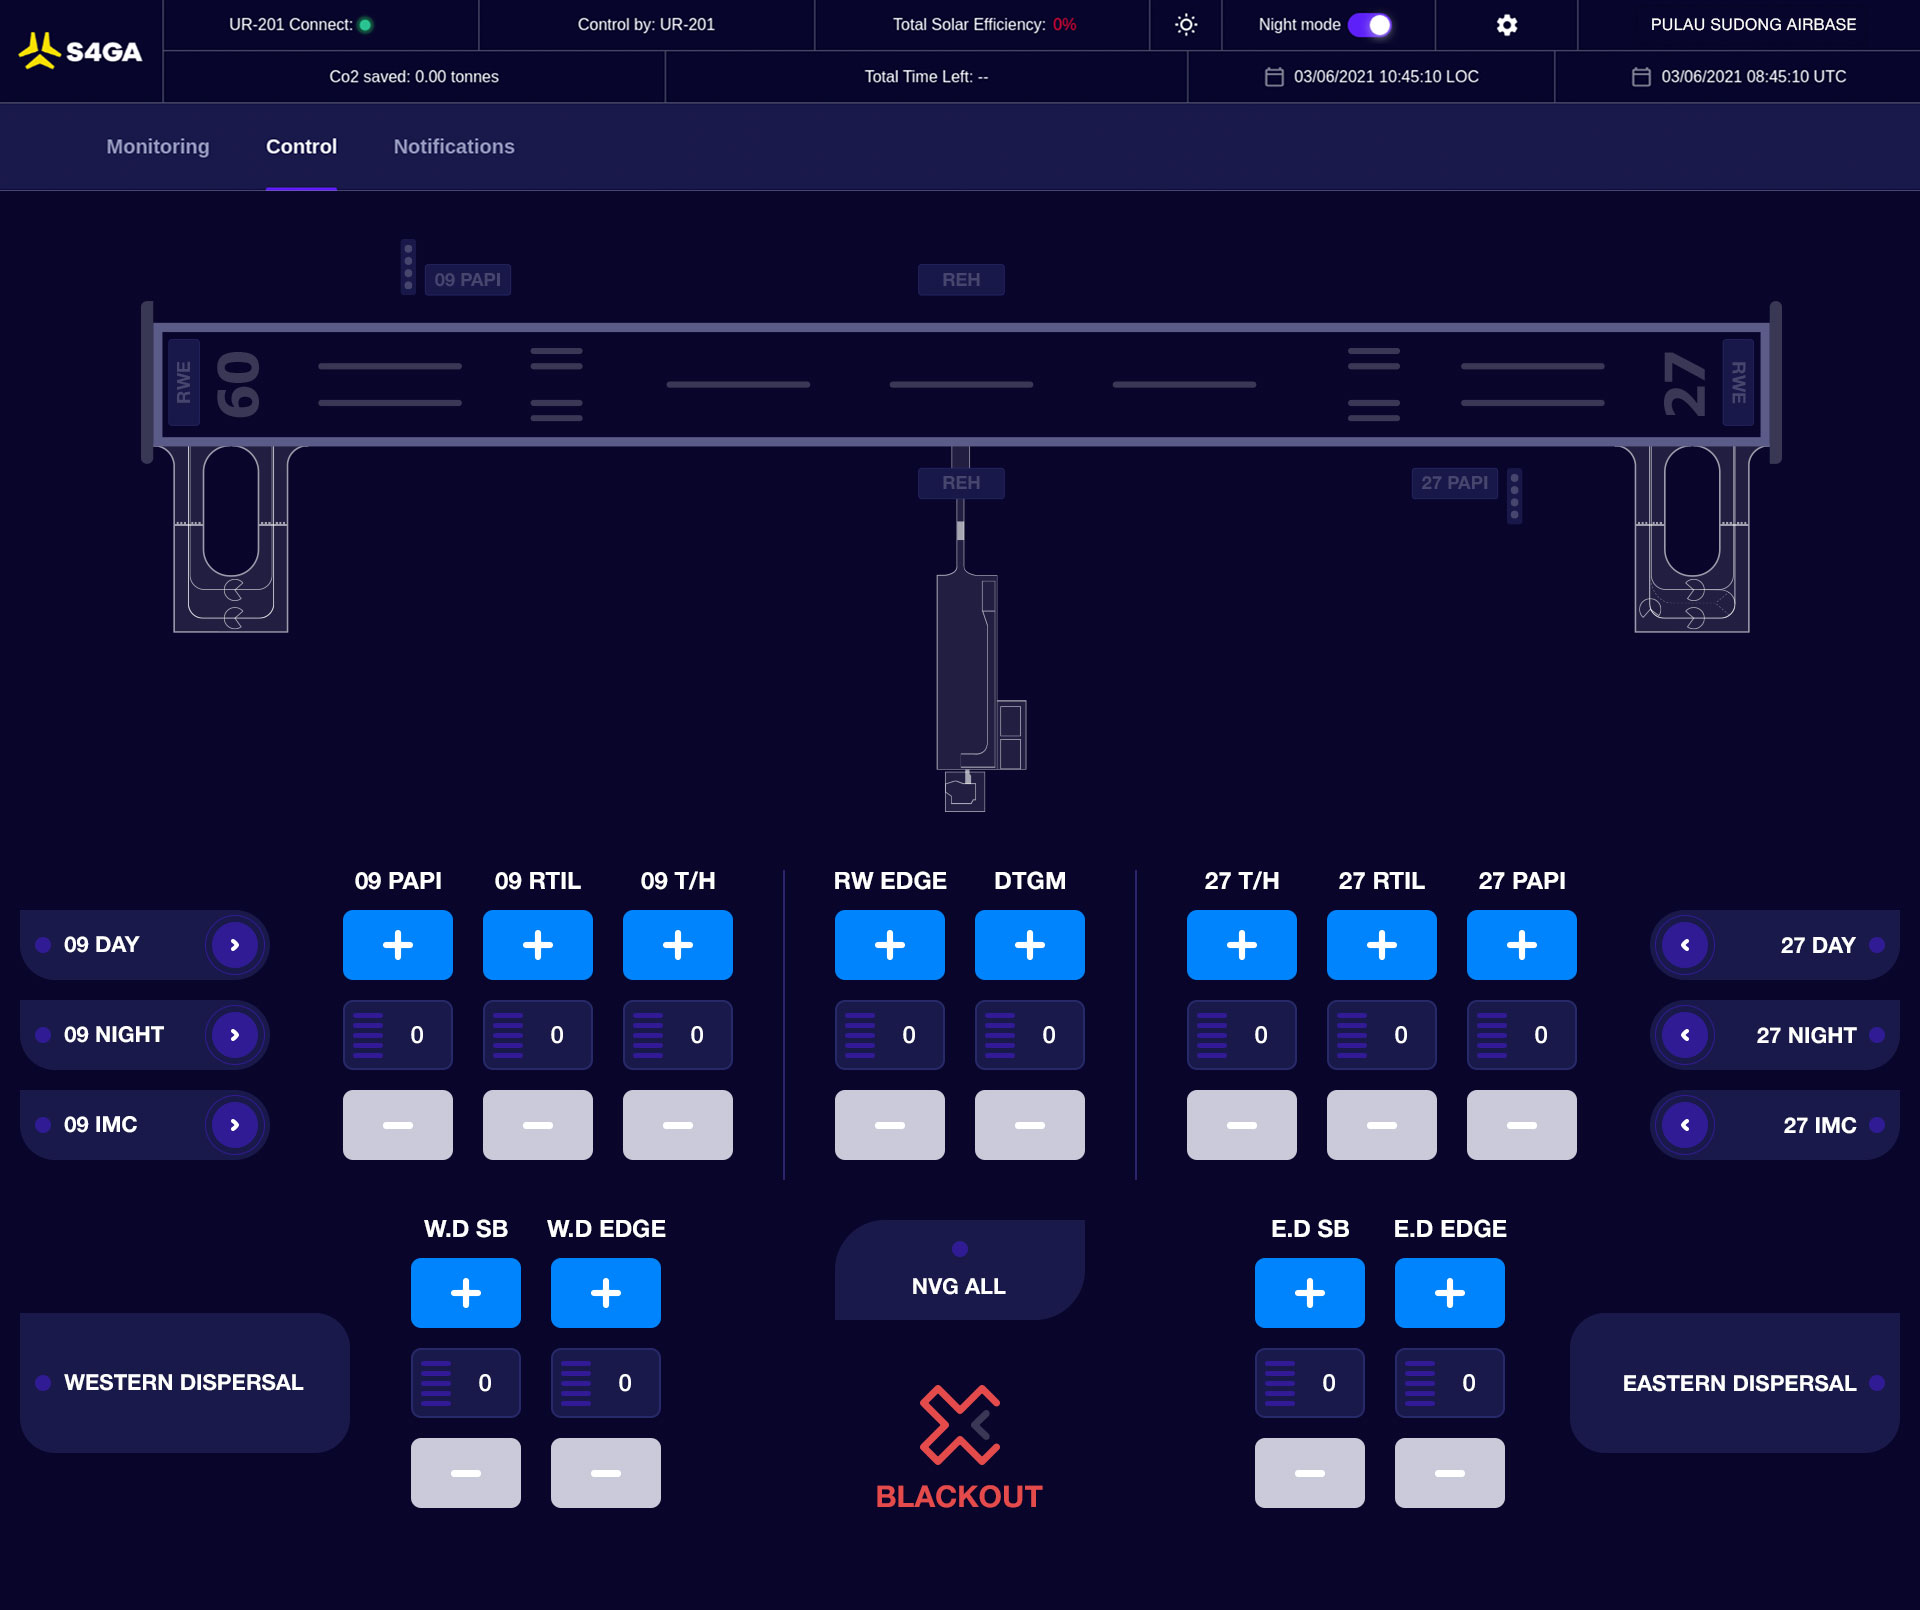The width and height of the screenshot is (1920, 1610).
Task: Select 09 PAPI label on runway map
Action: click(467, 280)
